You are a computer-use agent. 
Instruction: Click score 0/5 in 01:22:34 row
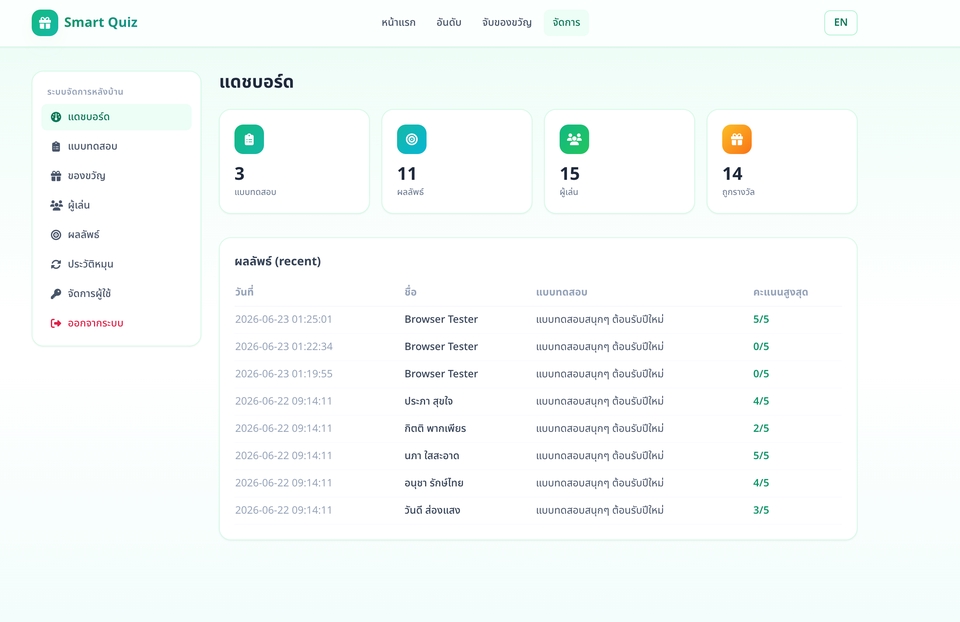point(761,347)
